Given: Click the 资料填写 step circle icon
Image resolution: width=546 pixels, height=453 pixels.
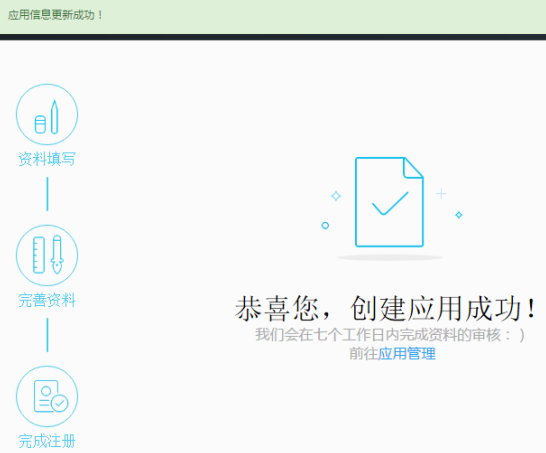Looking at the screenshot, I should pyautogui.click(x=47, y=115).
